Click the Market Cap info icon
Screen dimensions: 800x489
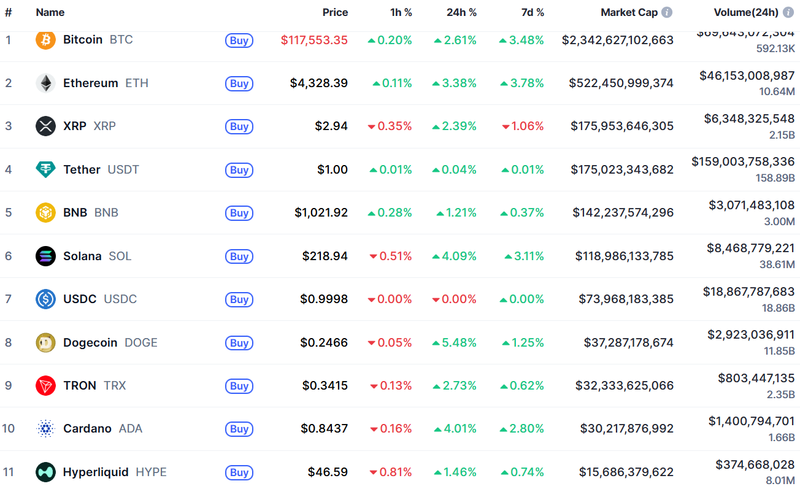[x=667, y=13]
